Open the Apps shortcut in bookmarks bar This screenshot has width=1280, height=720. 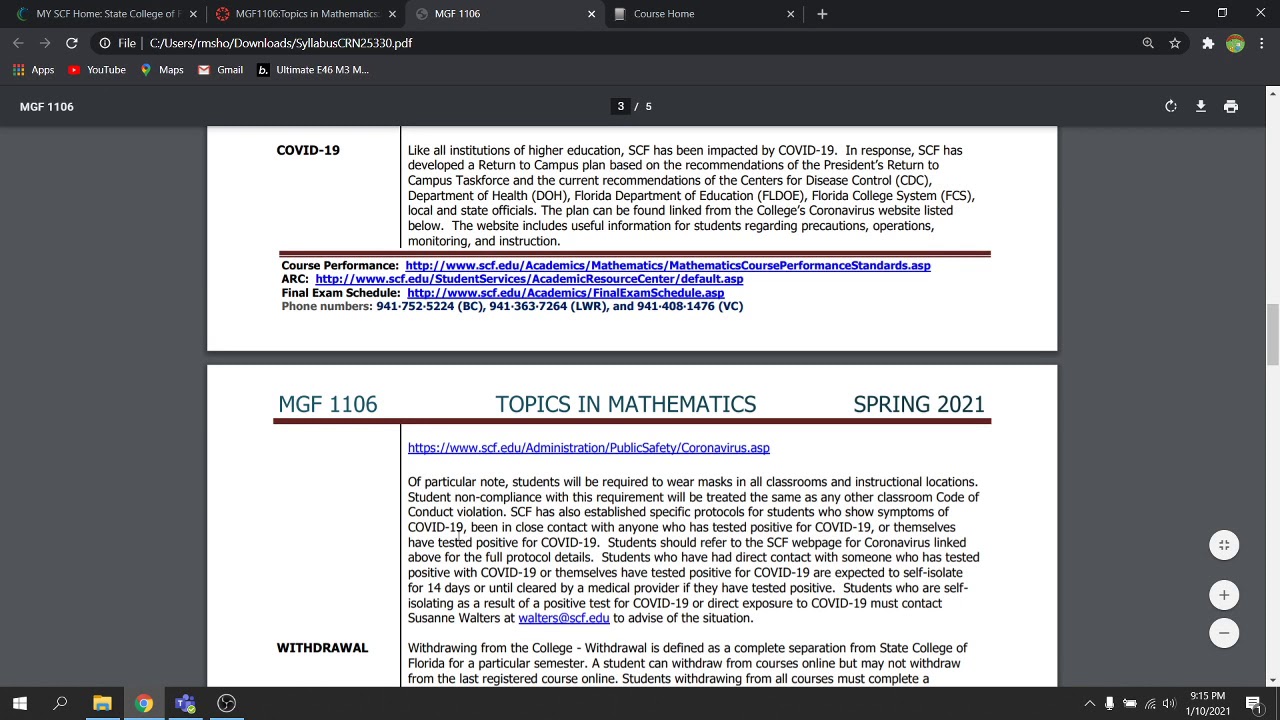34,70
